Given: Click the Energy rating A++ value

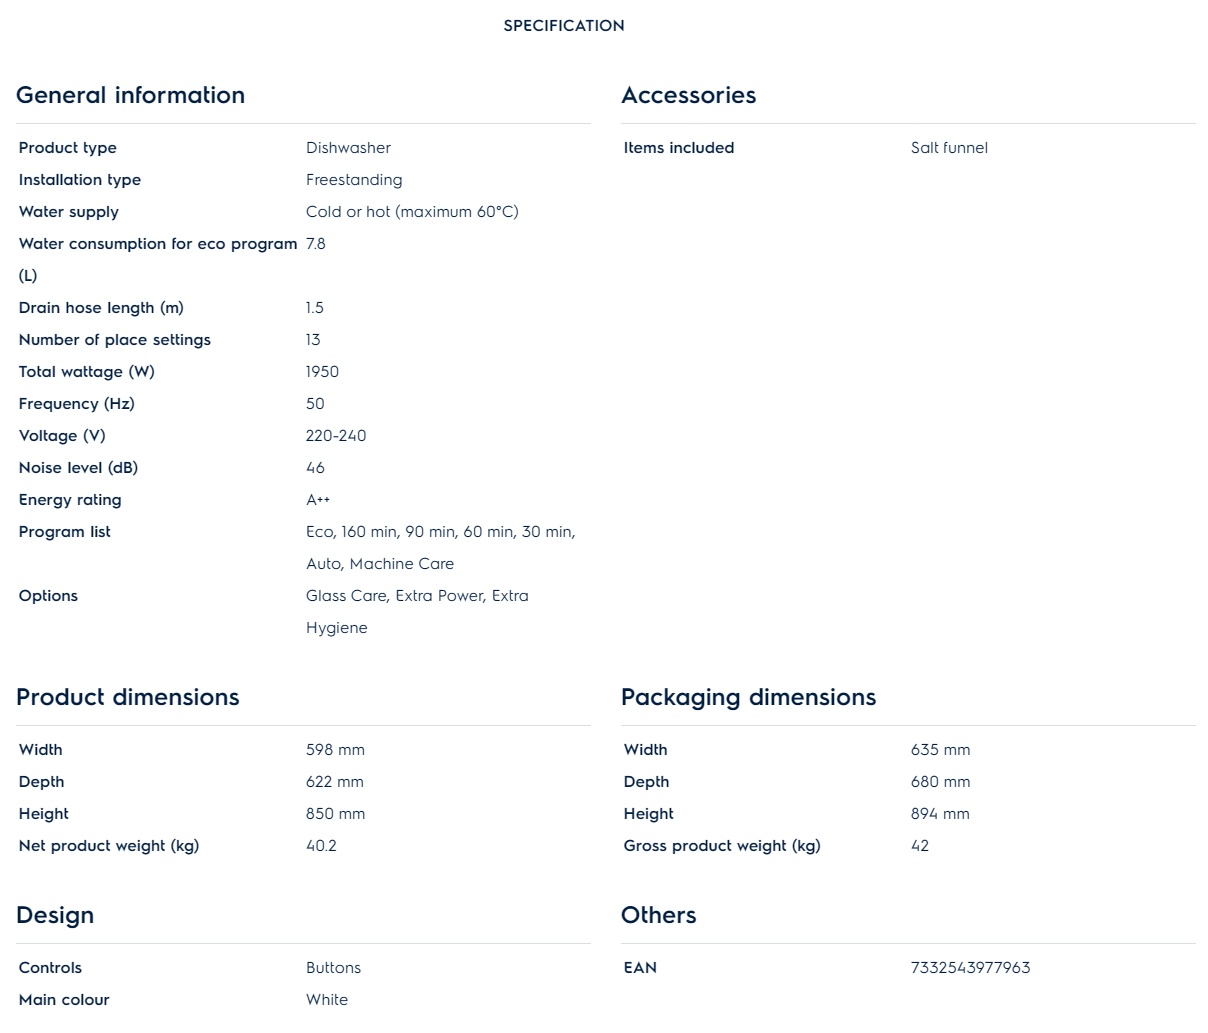Looking at the screenshot, I should click(x=318, y=500).
